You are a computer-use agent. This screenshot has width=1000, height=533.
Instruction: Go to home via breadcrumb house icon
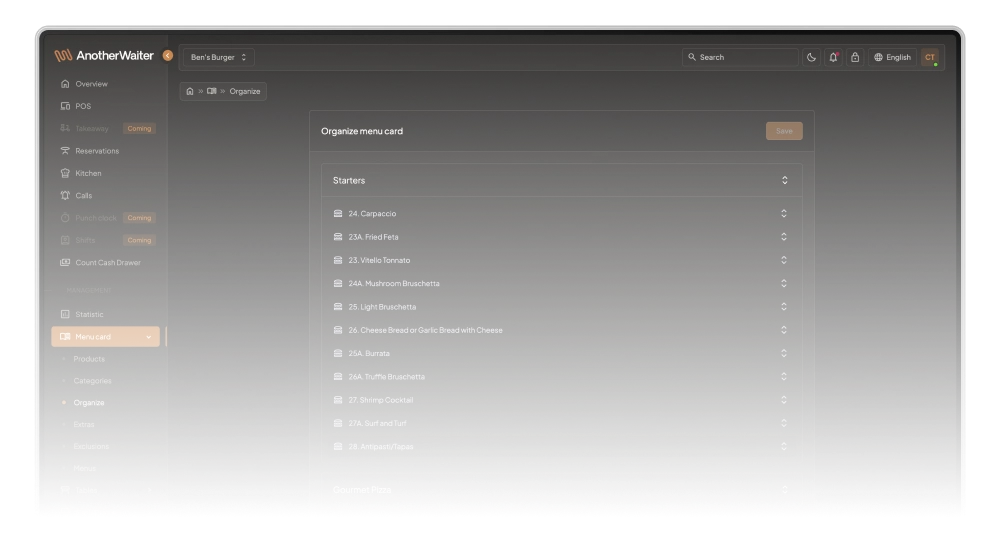pos(190,91)
